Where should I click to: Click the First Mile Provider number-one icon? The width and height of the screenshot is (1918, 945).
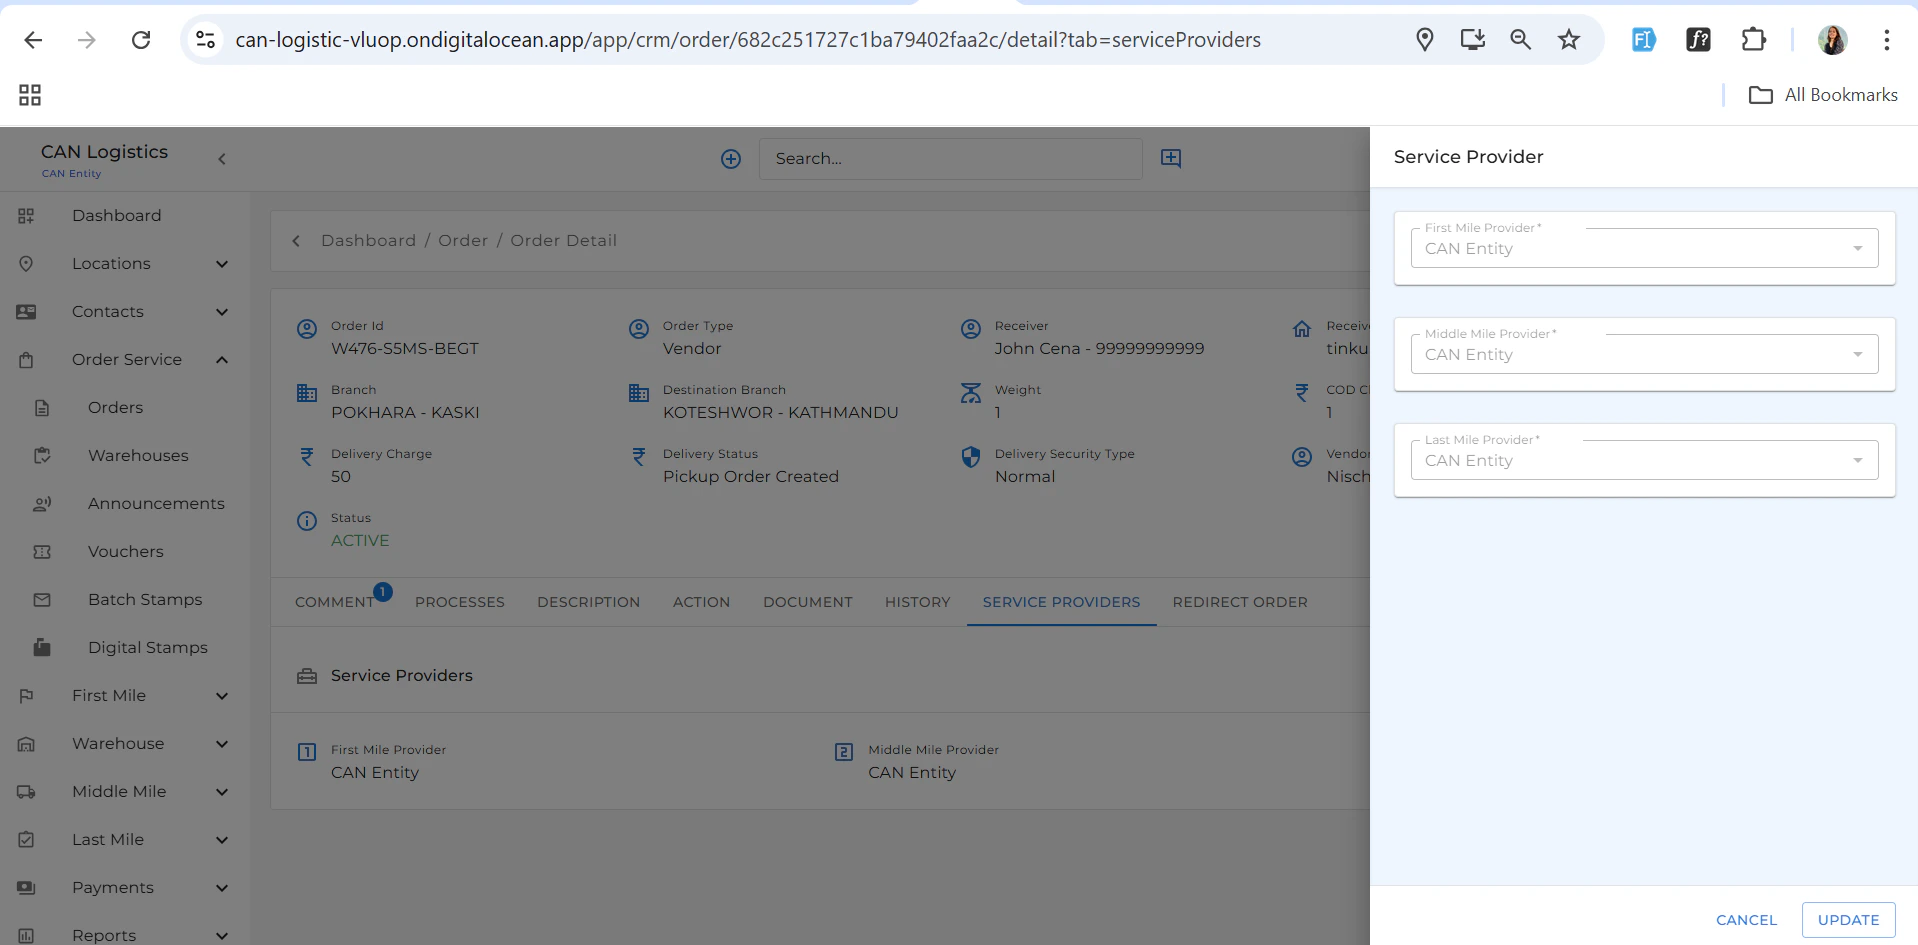point(307,752)
